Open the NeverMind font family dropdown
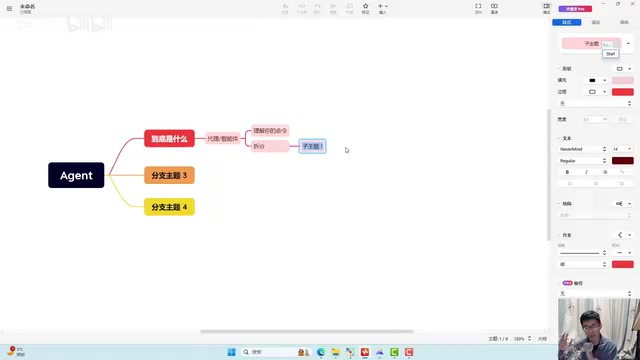This screenshot has height=360, width=640. tap(583, 149)
